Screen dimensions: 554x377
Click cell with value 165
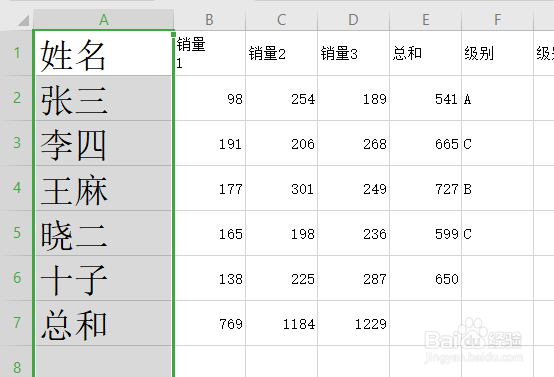tap(210, 233)
